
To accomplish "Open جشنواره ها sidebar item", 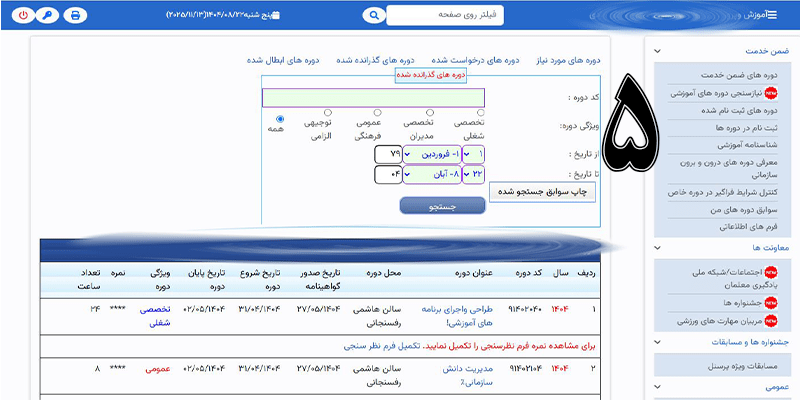I will (x=744, y=303).
